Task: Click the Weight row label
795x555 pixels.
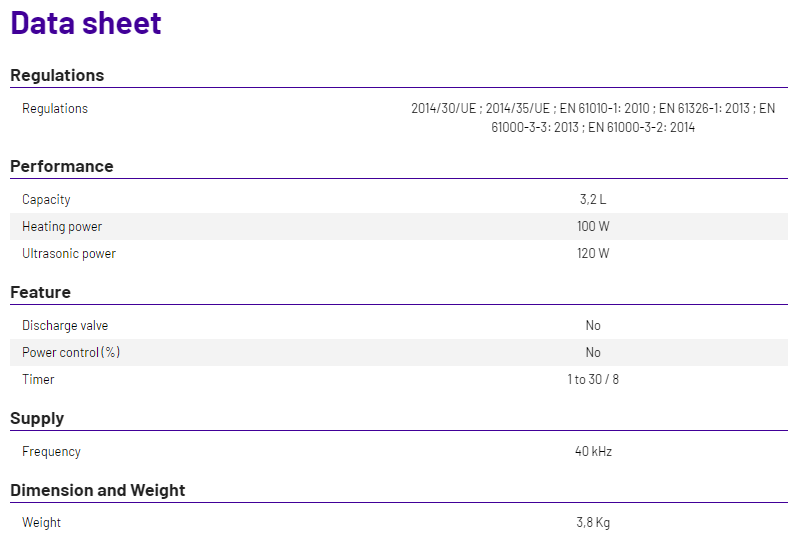Action: point(41,523)
